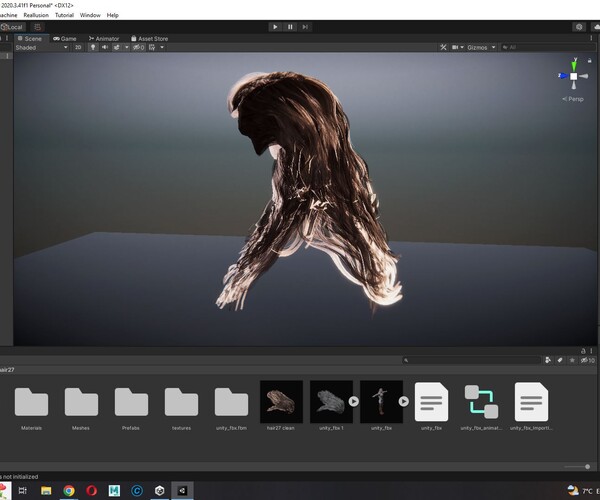Start Play mode with the Play button

tap(275, 27)
